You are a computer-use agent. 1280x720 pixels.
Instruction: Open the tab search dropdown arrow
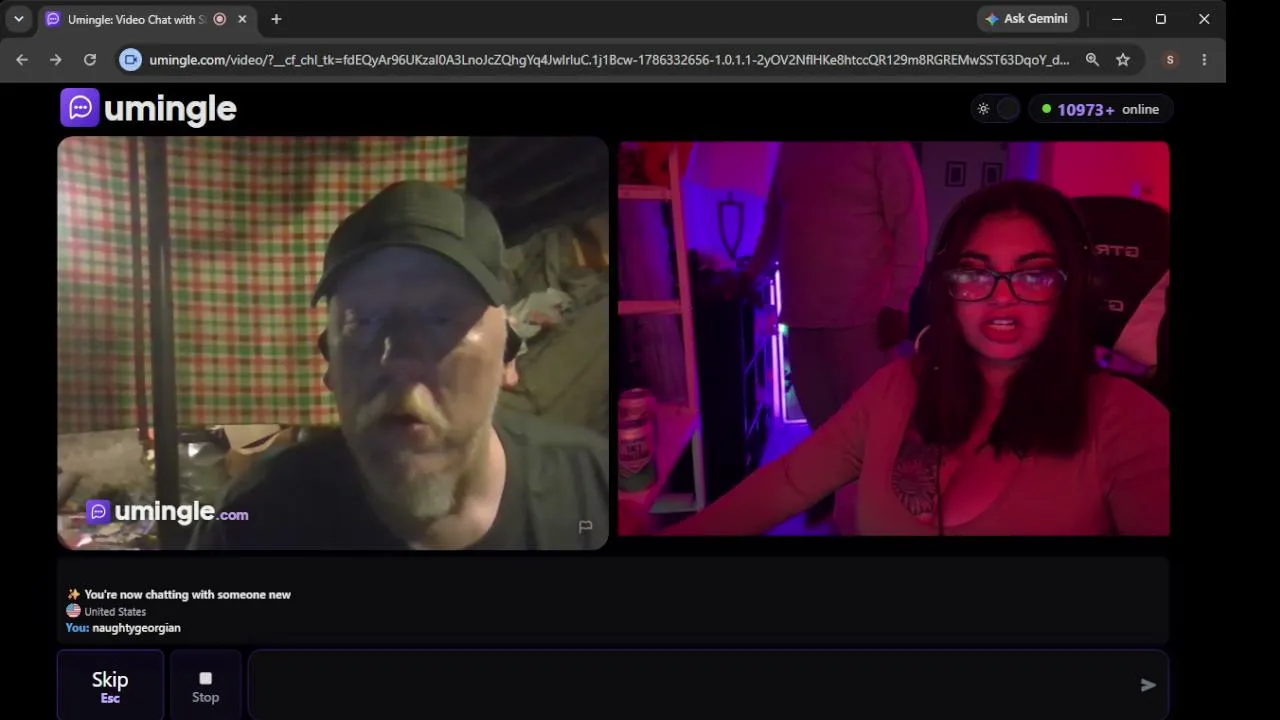tap(19, 19)
